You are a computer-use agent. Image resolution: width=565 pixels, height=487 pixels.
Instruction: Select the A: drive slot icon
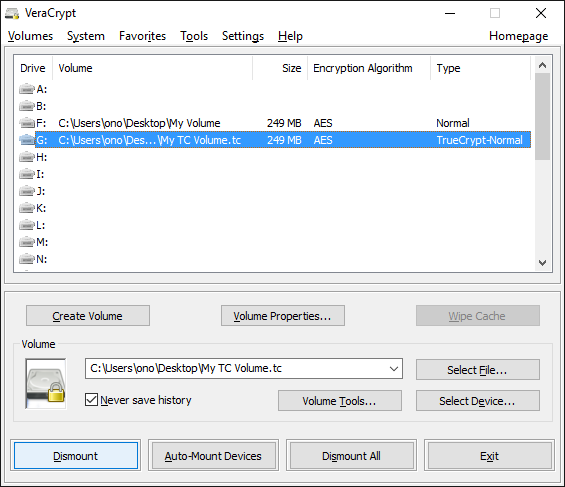[27, 89]
